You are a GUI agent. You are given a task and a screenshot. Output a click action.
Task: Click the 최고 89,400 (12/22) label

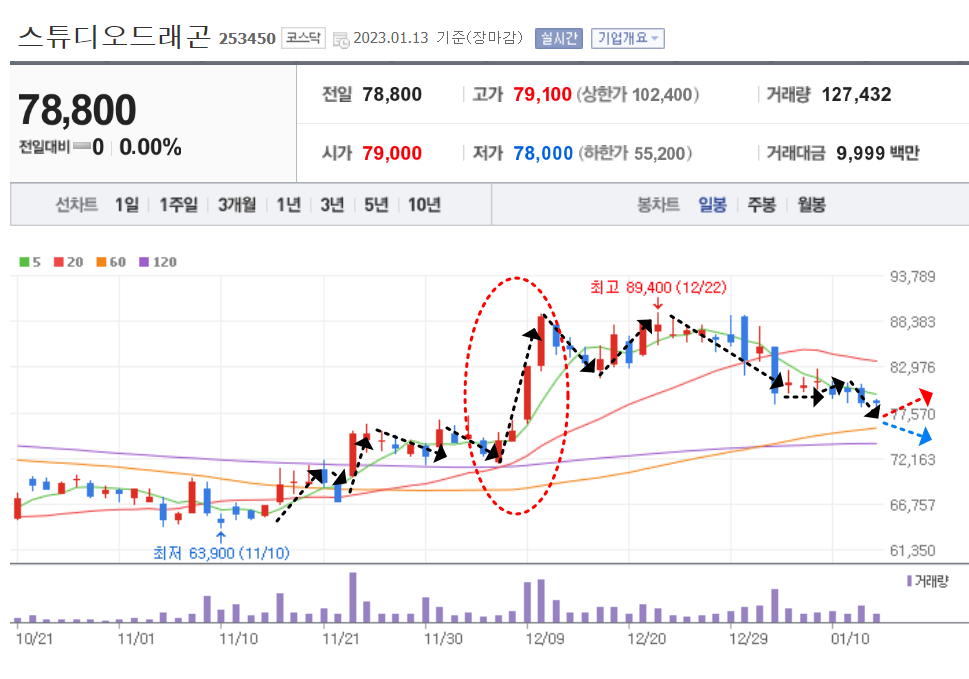658,287
